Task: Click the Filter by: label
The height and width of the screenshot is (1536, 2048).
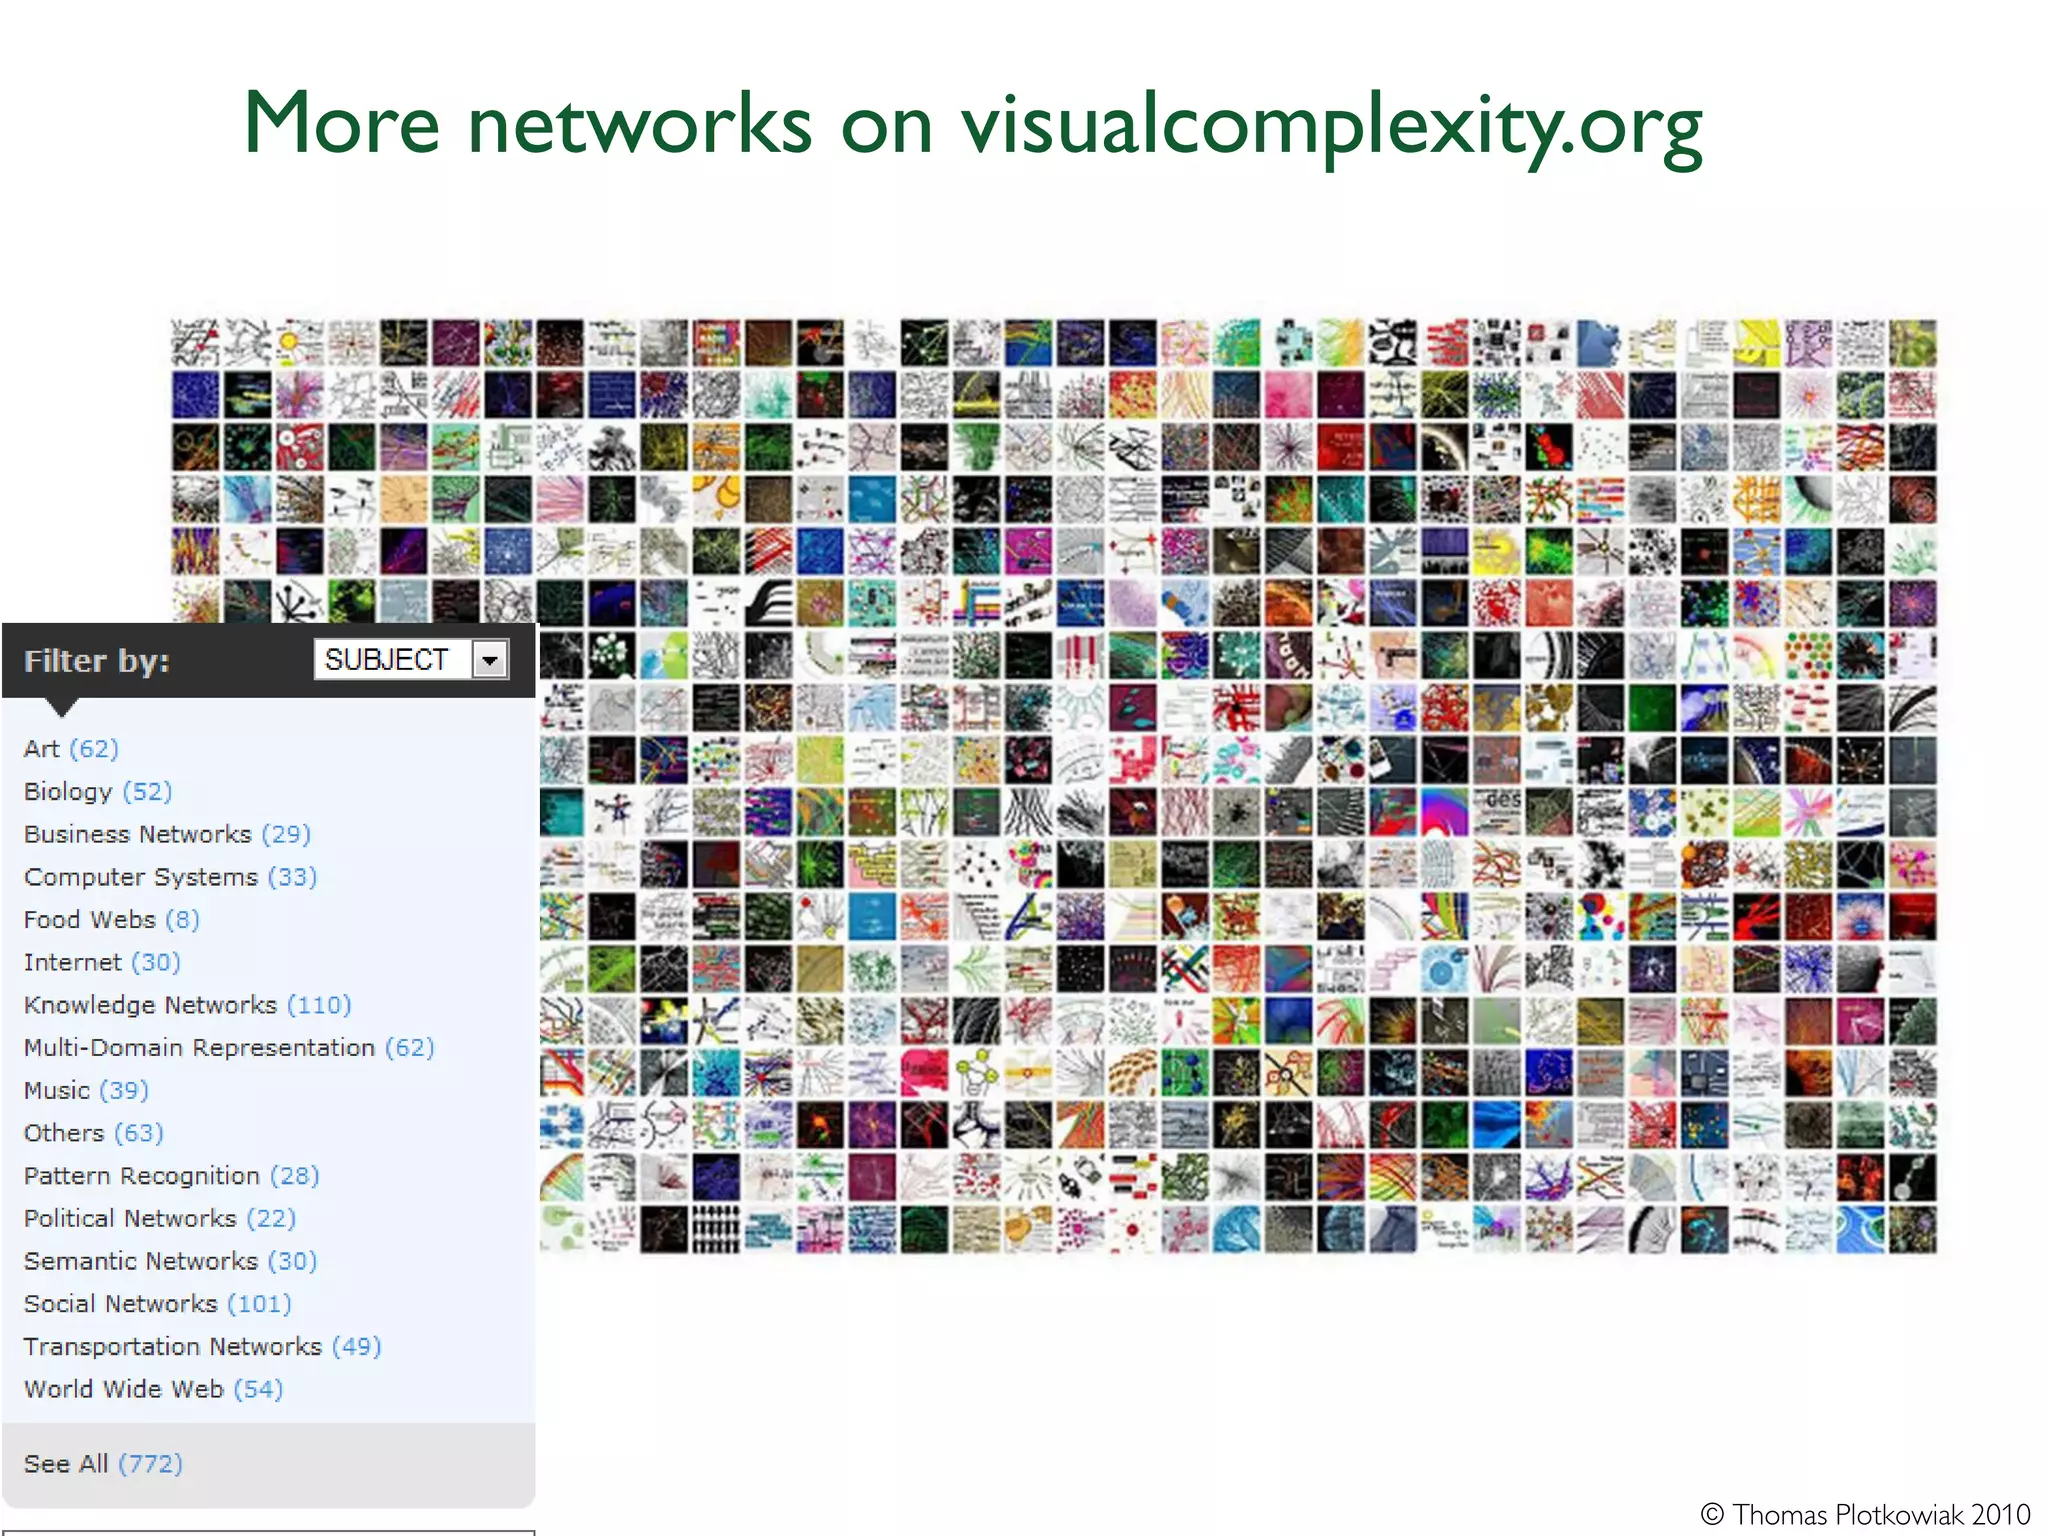Action: [96, 661]
